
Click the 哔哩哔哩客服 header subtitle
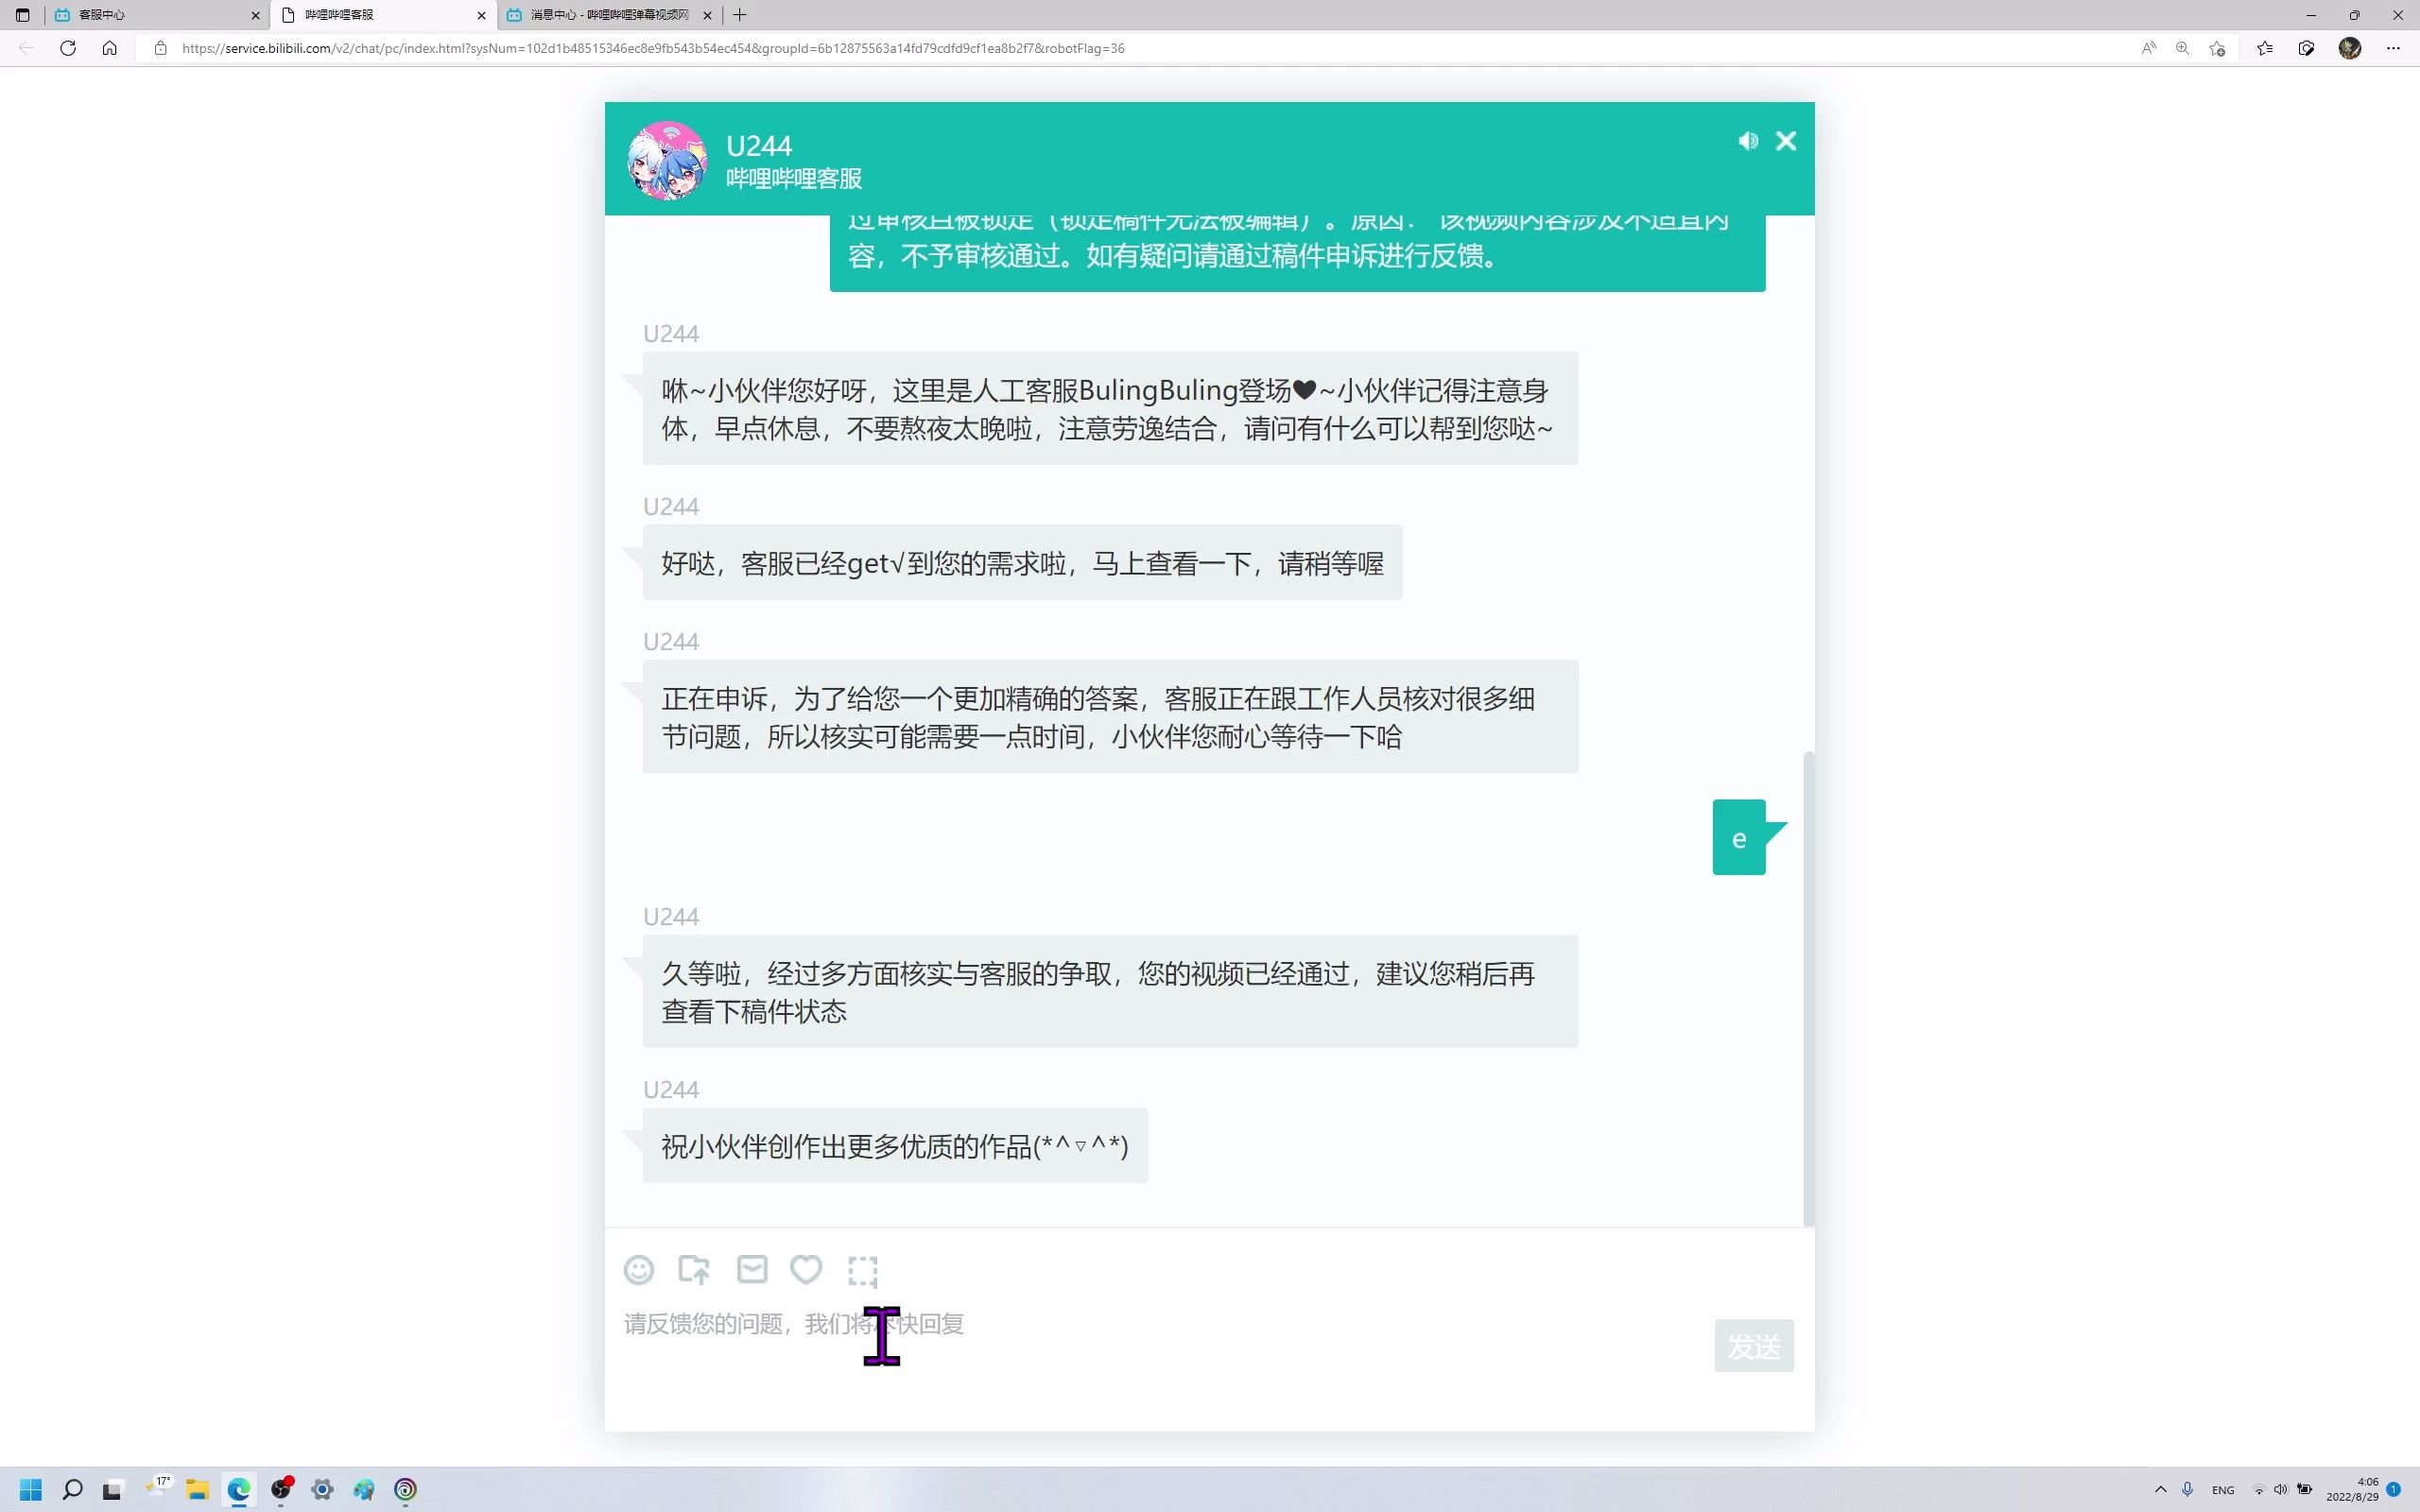794,178
